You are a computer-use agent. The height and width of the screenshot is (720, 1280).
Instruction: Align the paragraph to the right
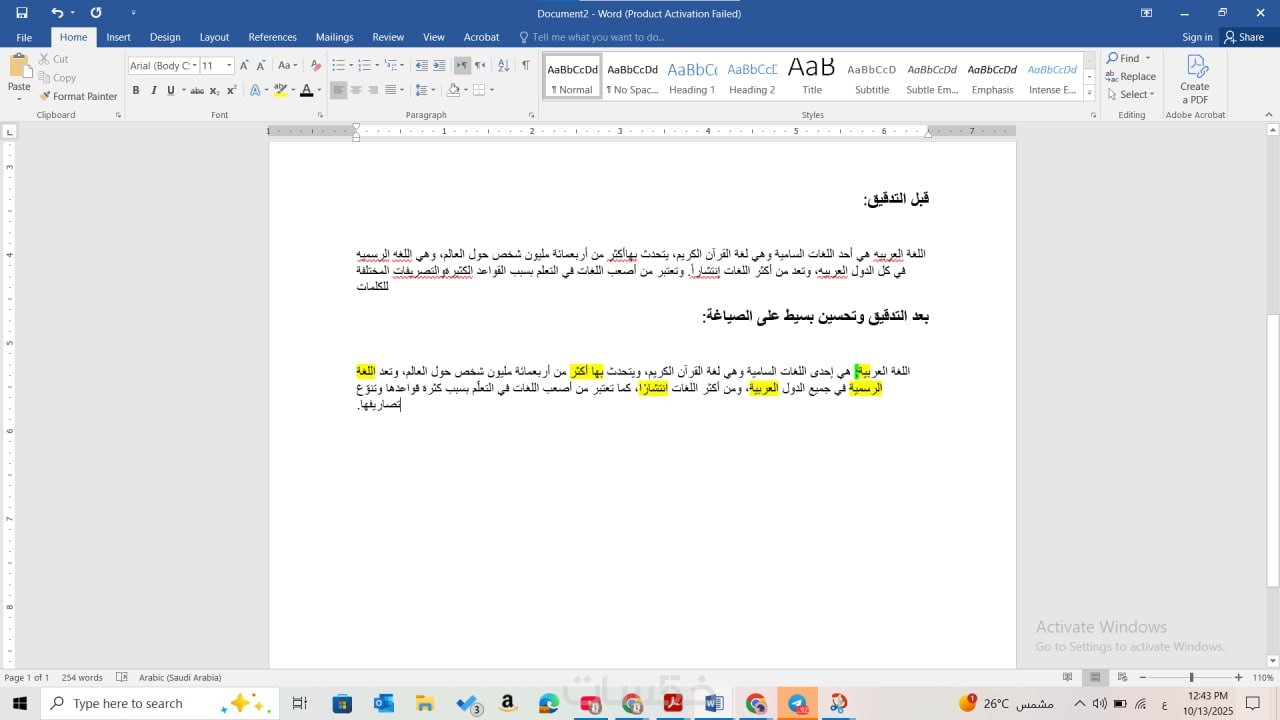coord(373,90)
